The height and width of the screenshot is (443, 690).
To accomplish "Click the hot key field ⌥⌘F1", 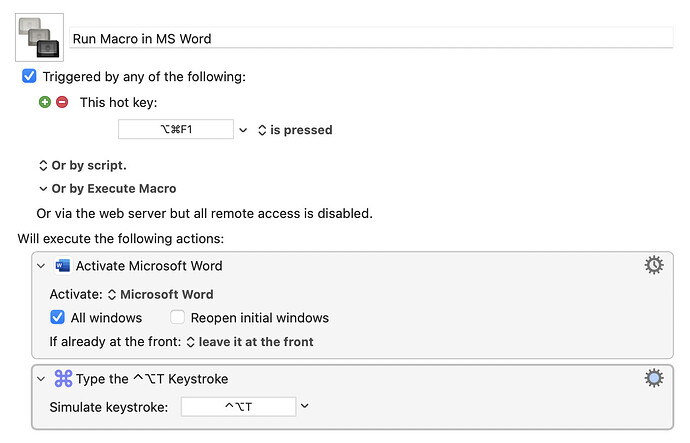I will pos(176,129).
